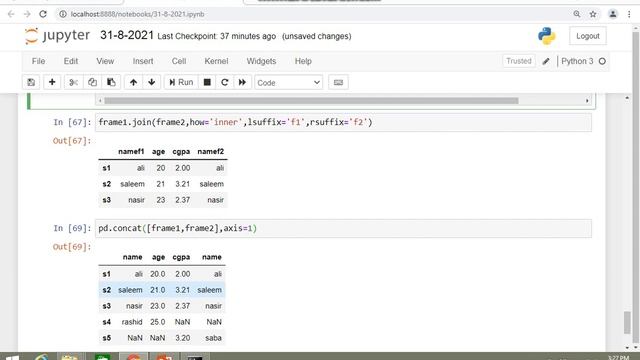This screenshot has height=360, width=640.
Task: Reload the page
Action: pos(43,14)
